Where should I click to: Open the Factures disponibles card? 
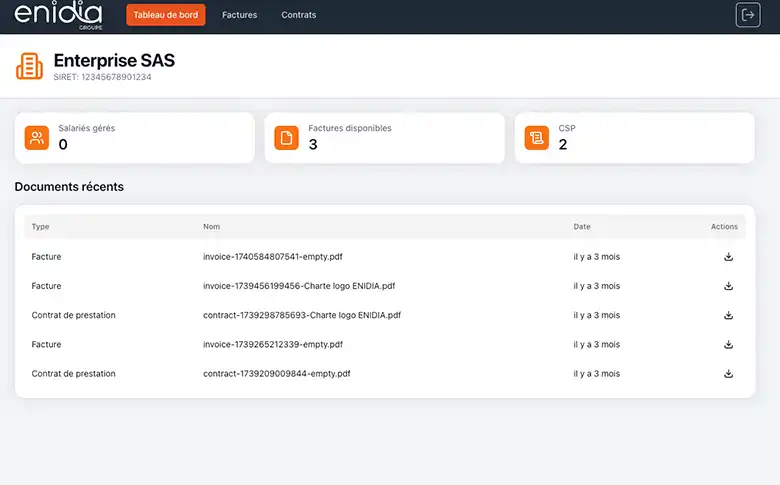point(384,138)
